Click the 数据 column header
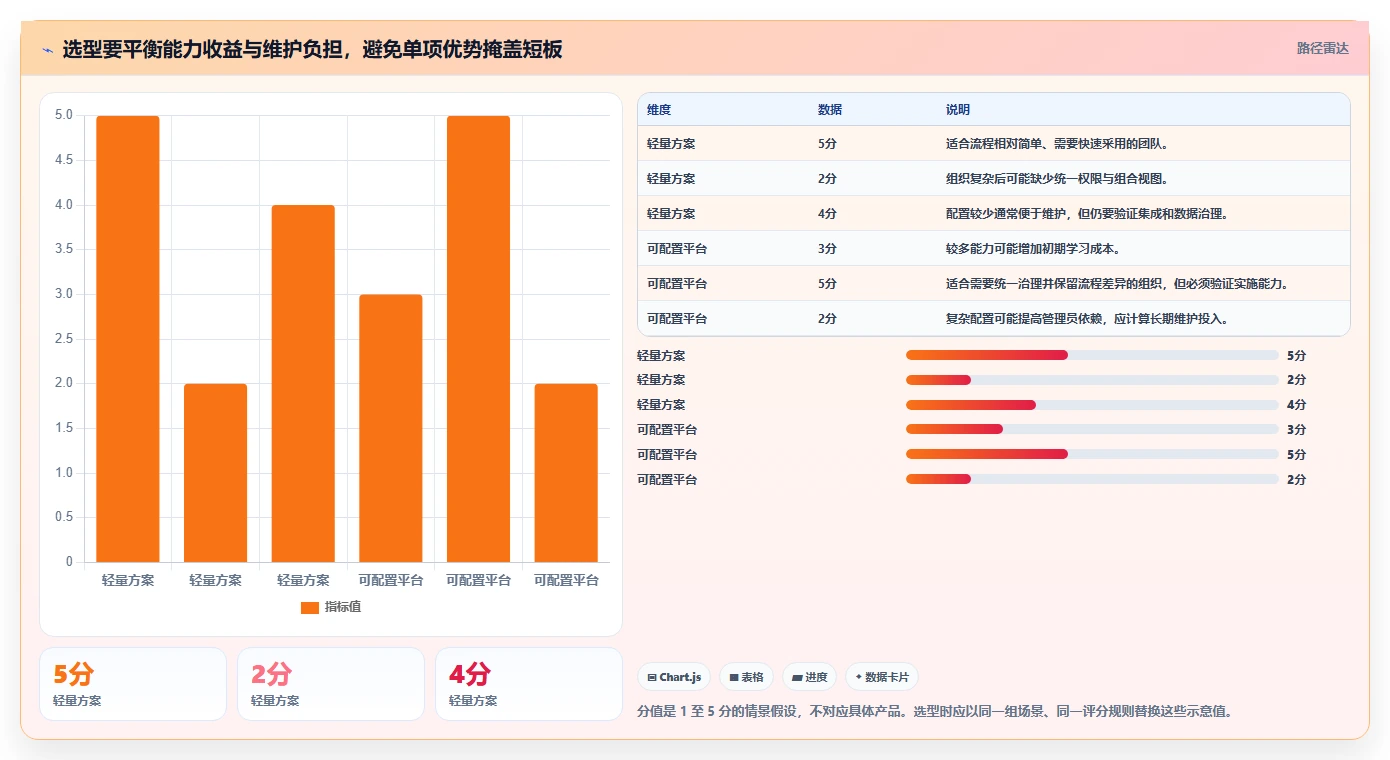This screenshot has width=1390, height=760. [x=830, y=110]
